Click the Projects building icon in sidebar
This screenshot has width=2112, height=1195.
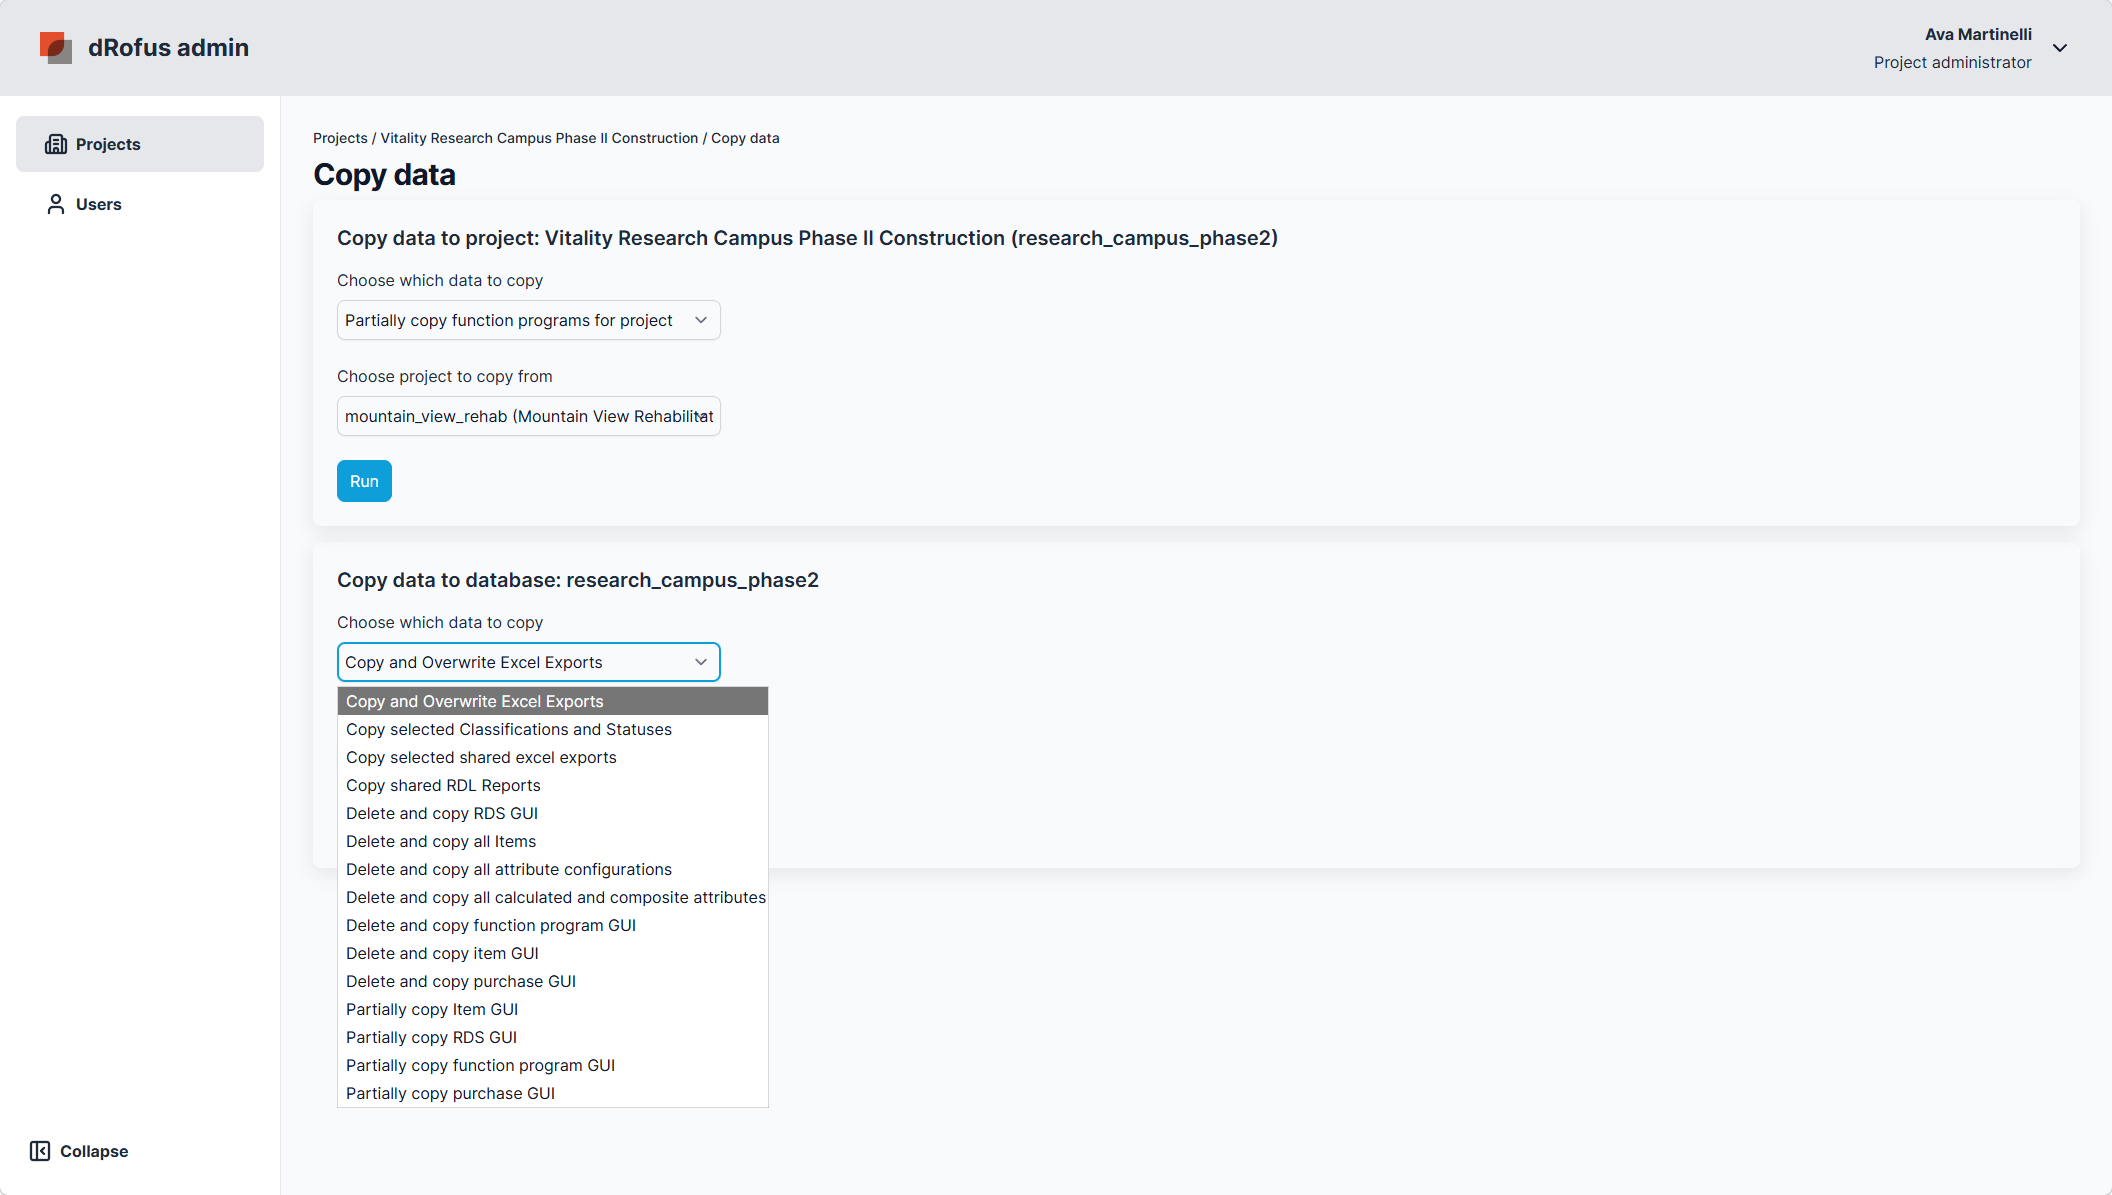(56, 144)
